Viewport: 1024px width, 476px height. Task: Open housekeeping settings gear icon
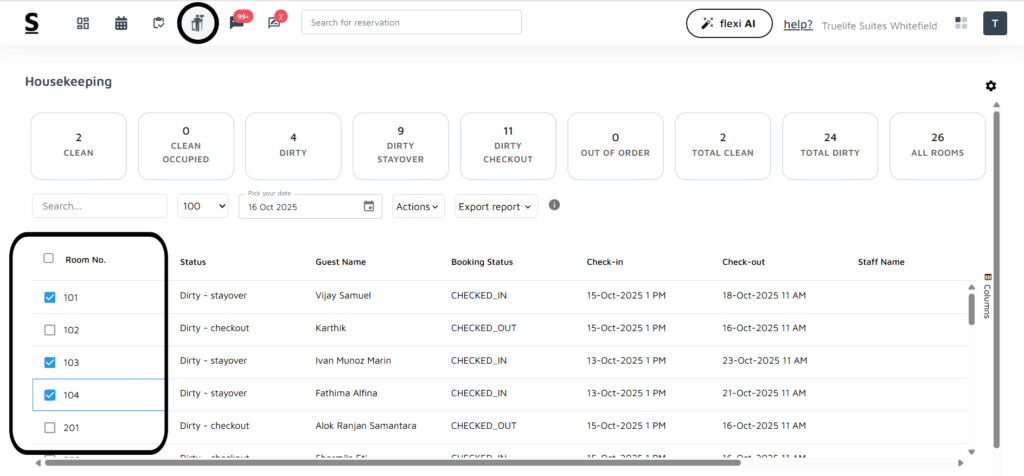tap(991, 86)
